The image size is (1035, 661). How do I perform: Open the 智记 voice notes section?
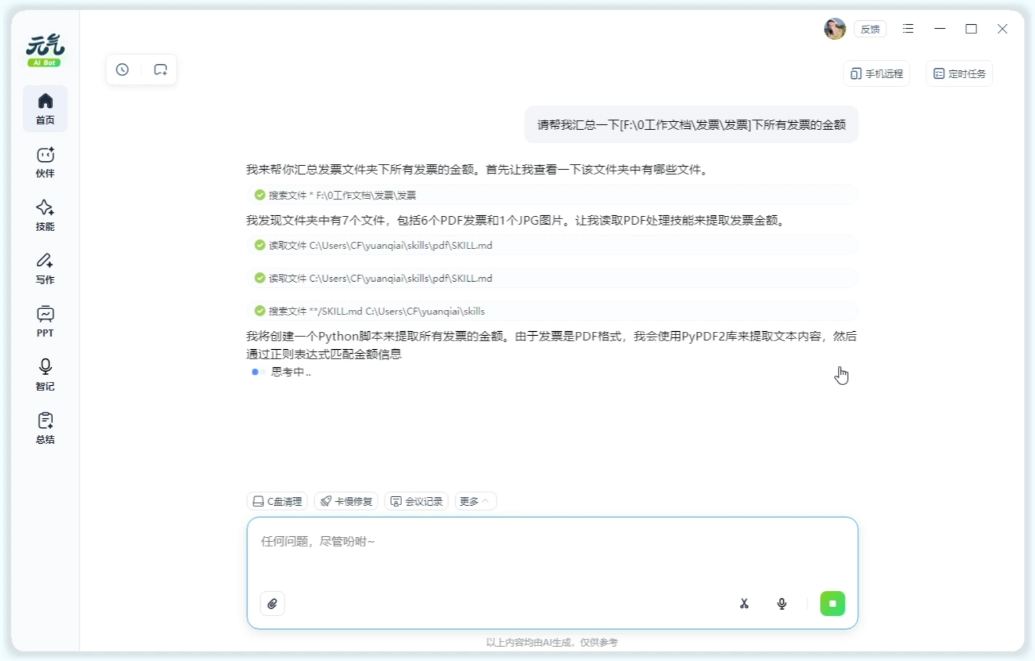(45, 375)
